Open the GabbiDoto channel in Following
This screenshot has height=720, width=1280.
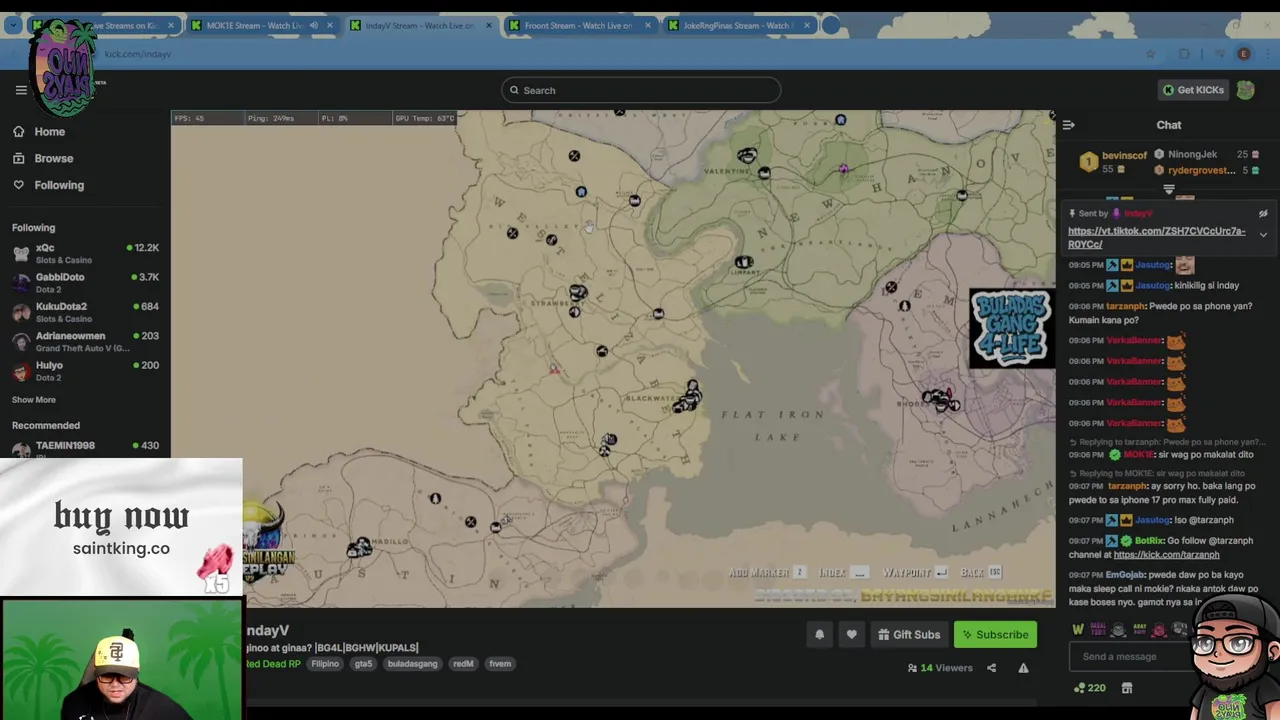tap(85, 283)
